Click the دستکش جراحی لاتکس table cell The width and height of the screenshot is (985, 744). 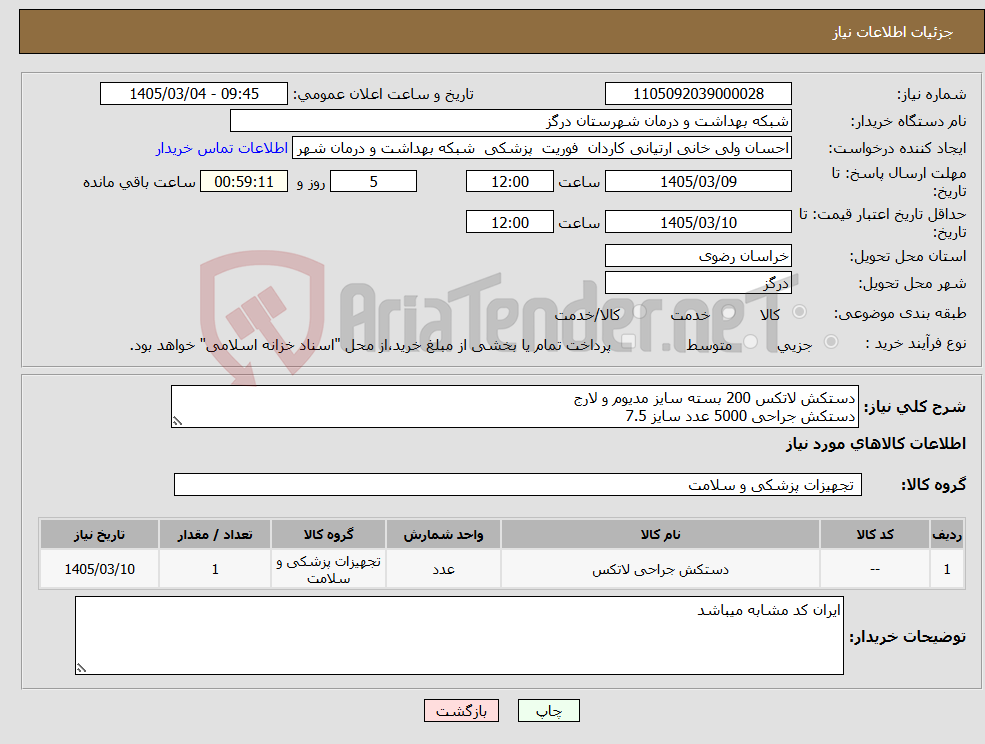660,569
